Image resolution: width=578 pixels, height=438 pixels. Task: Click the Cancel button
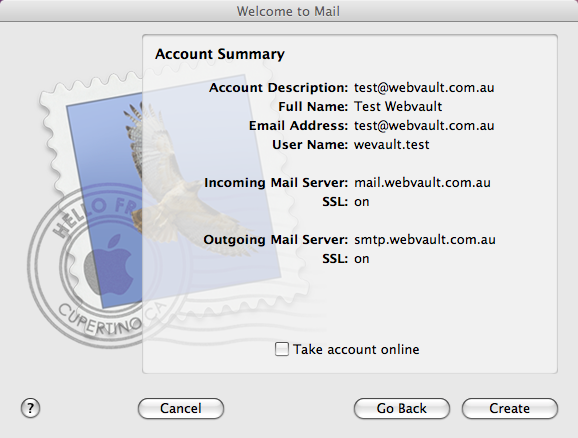pyautogui.click(x=181, y=409)
